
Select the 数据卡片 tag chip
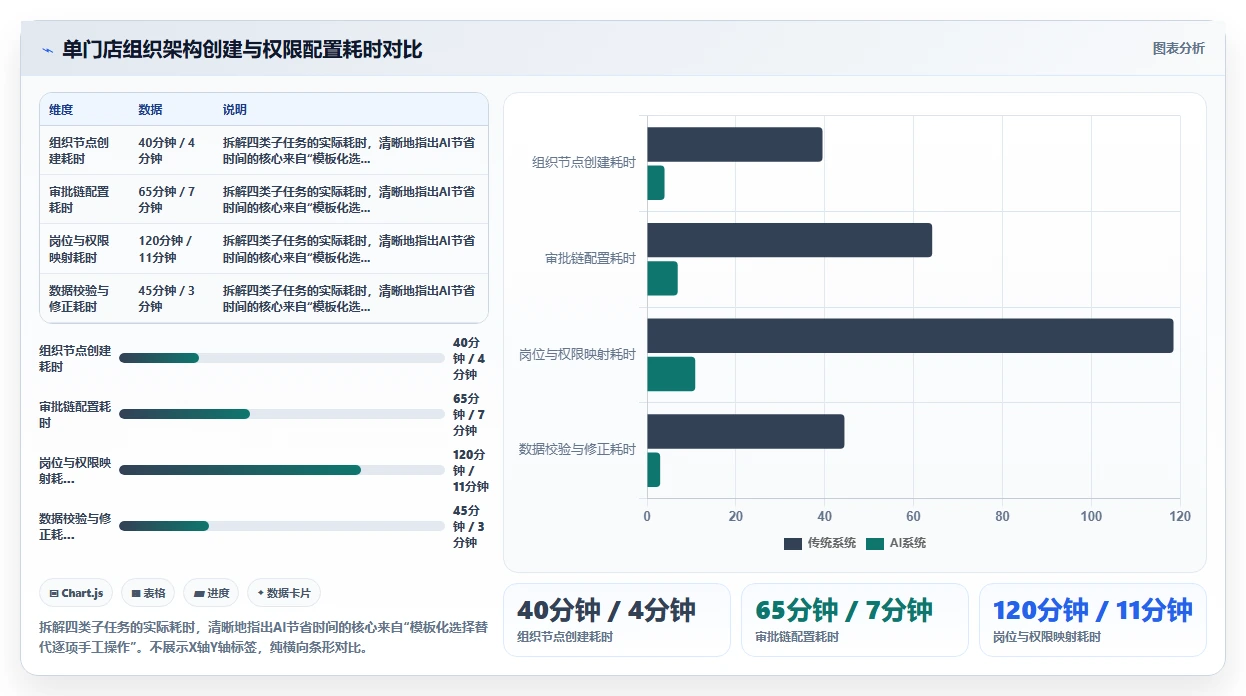click(284, 593)
